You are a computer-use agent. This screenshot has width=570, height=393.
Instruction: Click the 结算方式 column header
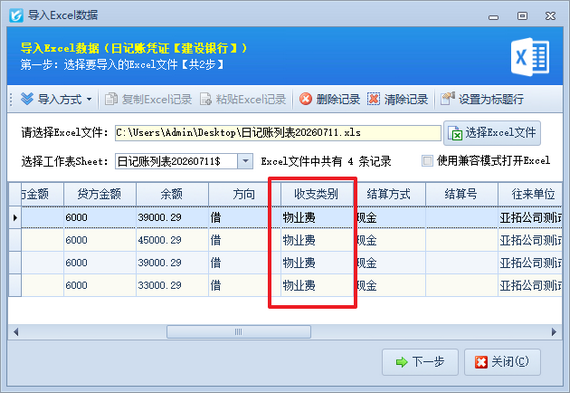coord(389,194)
